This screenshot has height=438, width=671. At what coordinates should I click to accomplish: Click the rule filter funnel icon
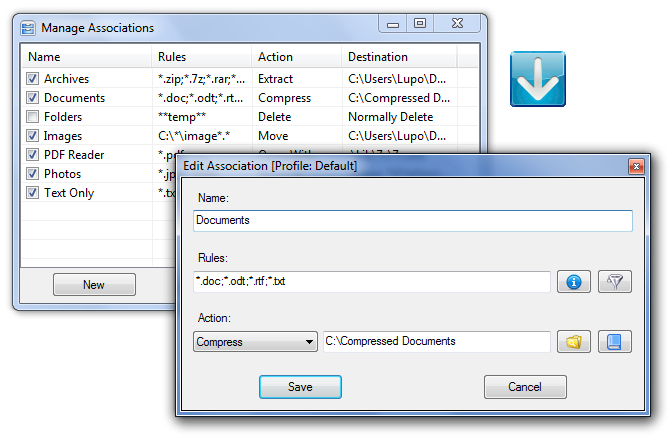click(x=615, y=282)
